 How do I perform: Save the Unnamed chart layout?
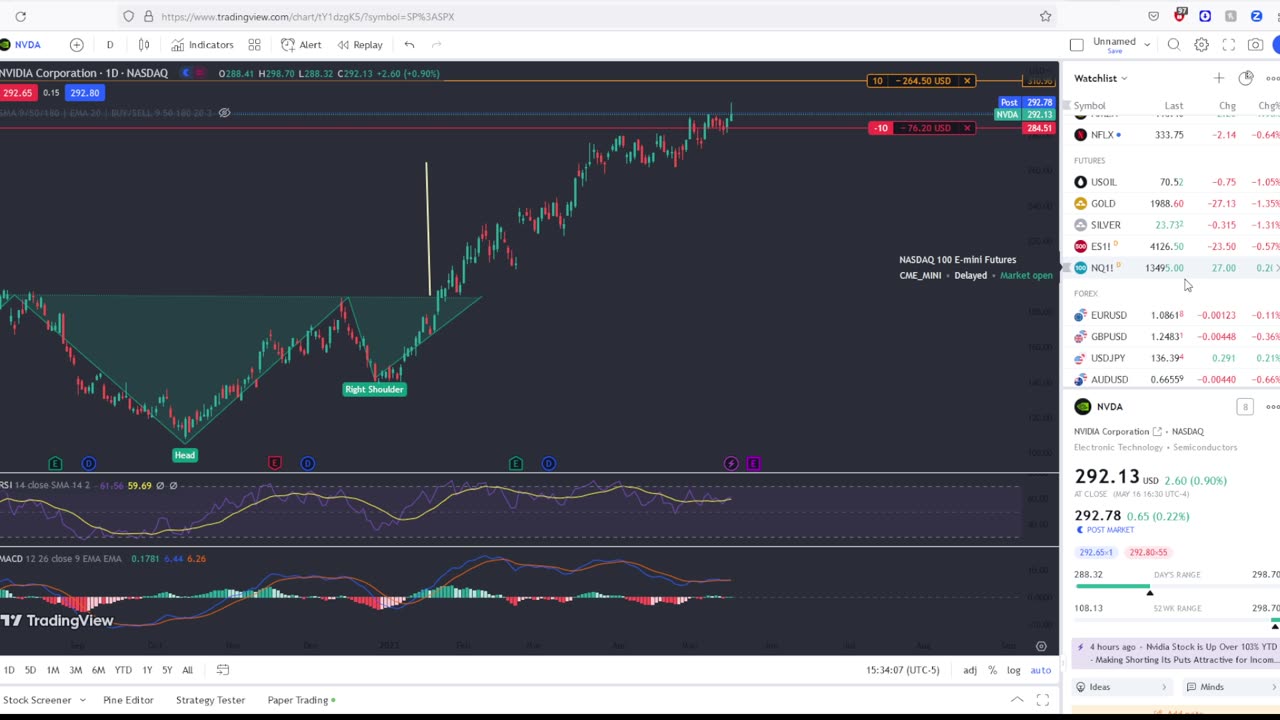pyautogui.click(x=1113, y=51)
